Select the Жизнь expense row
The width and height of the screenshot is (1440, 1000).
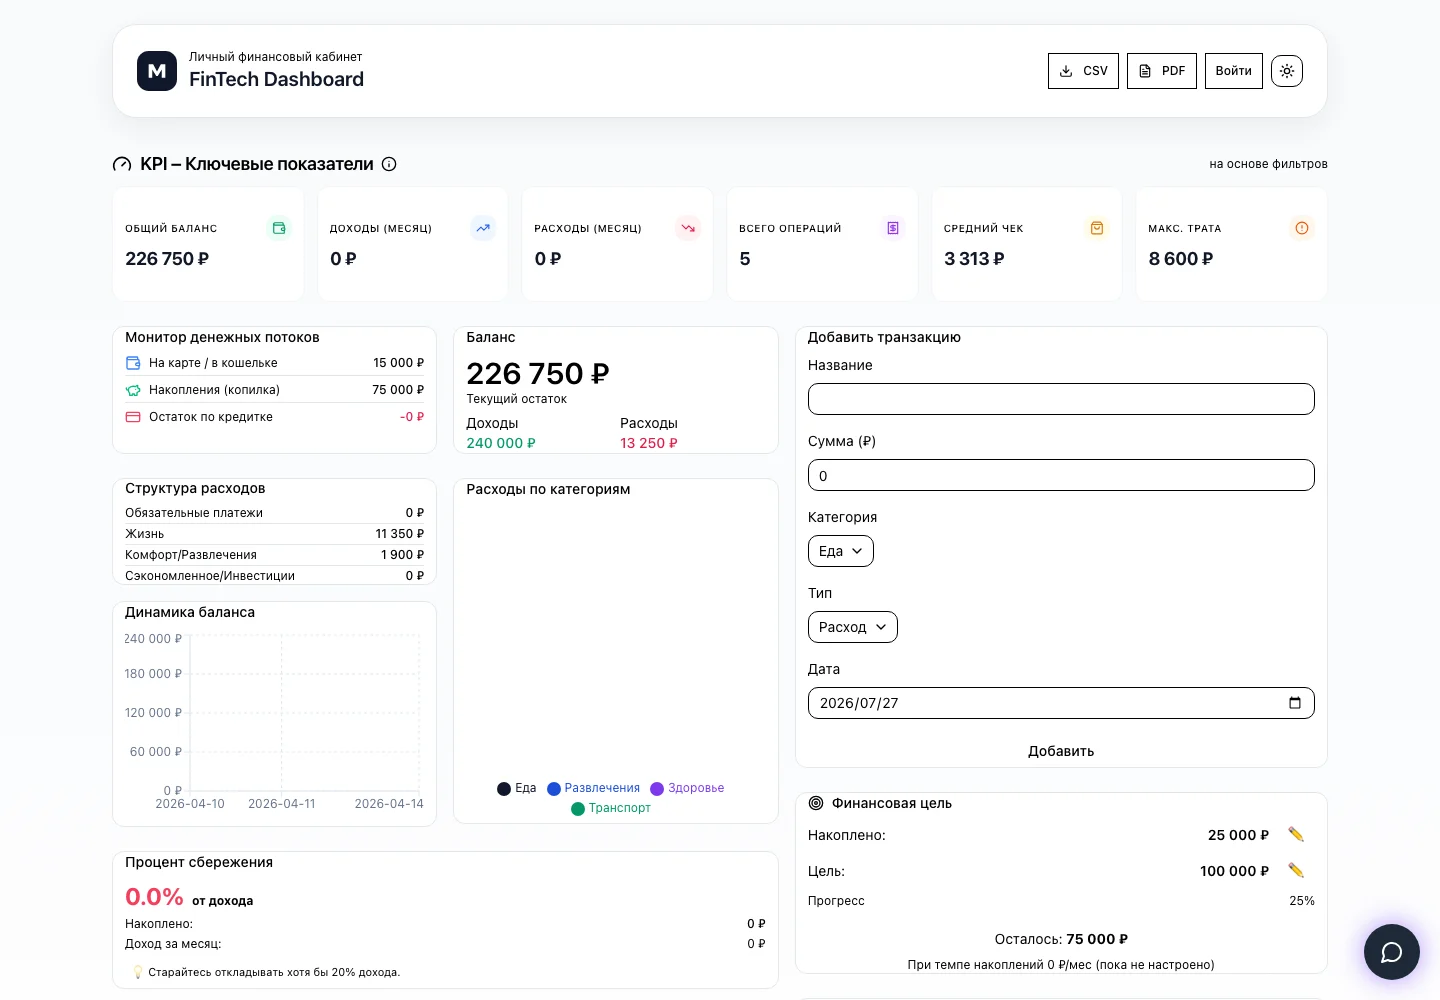[x=275, y=534]
